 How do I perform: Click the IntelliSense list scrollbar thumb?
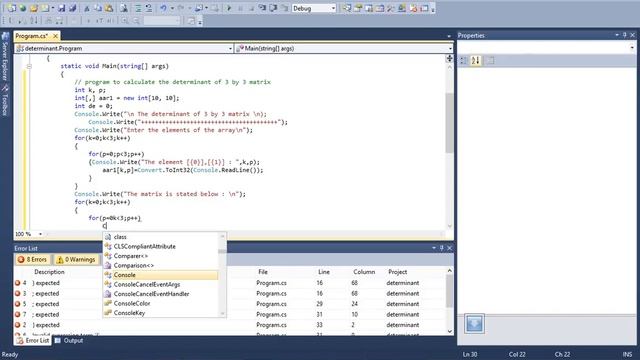click(x=222, y=251)
